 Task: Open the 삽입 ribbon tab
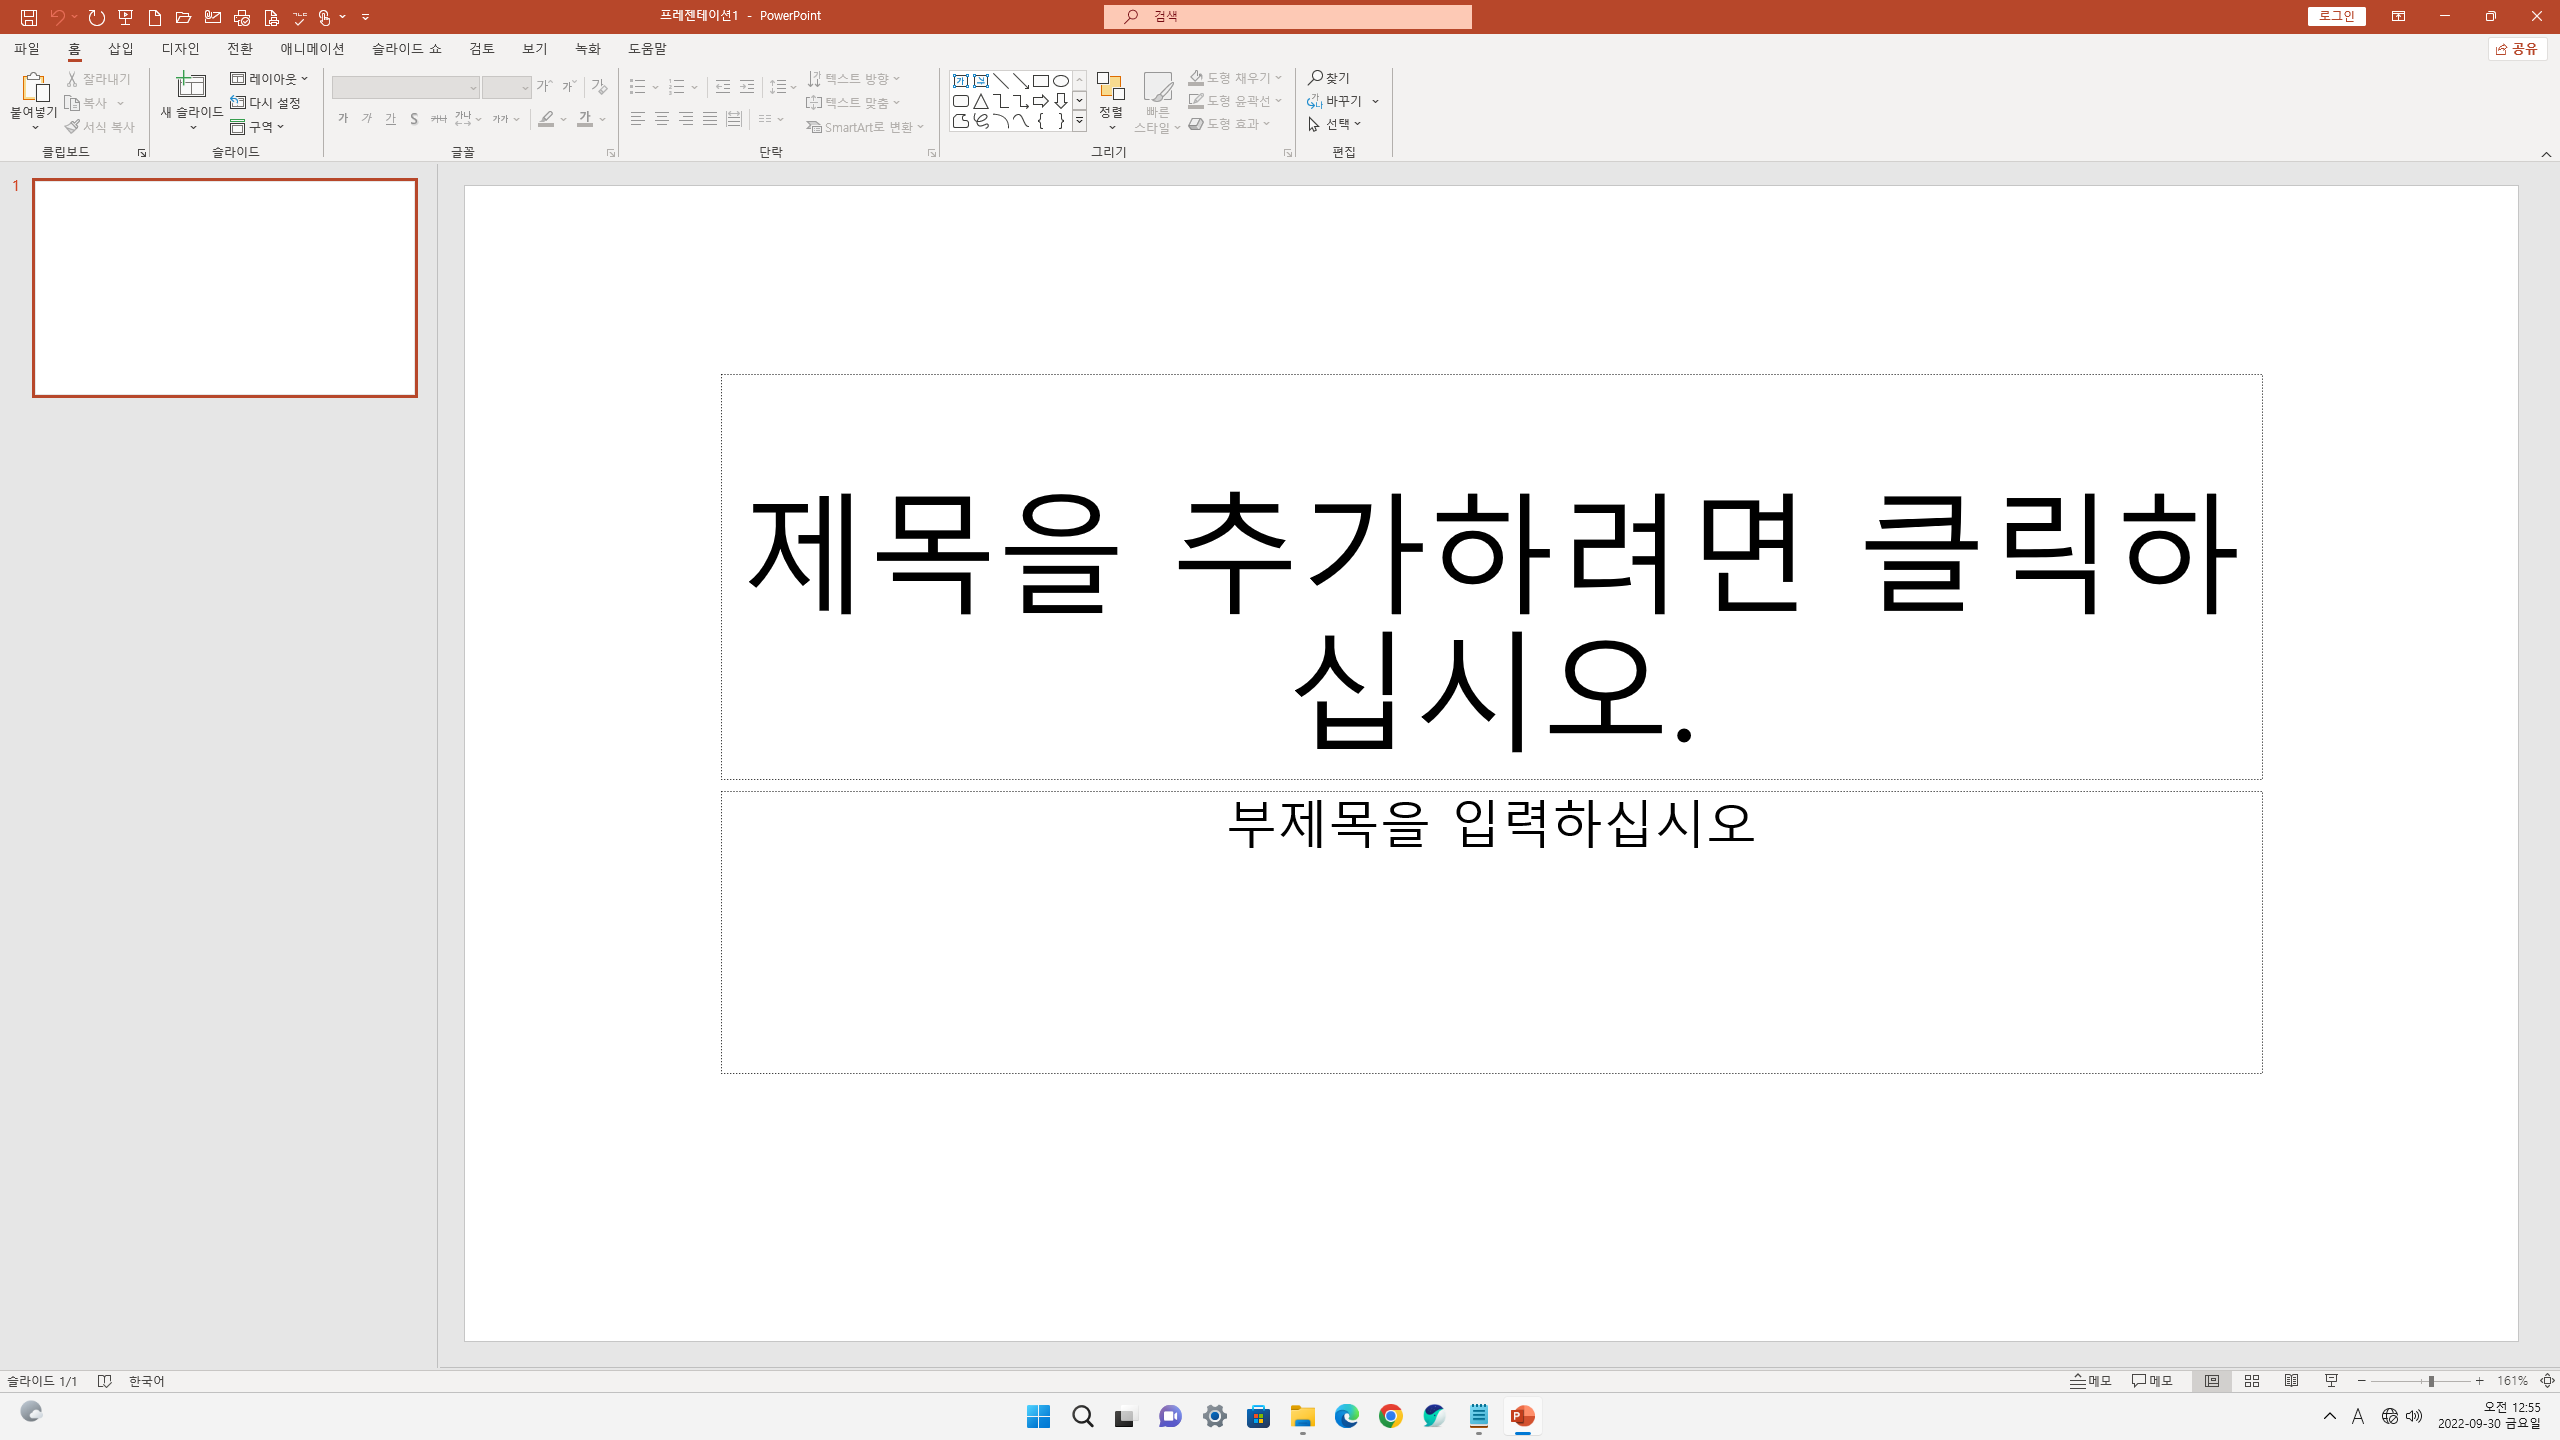click(121, 49)
